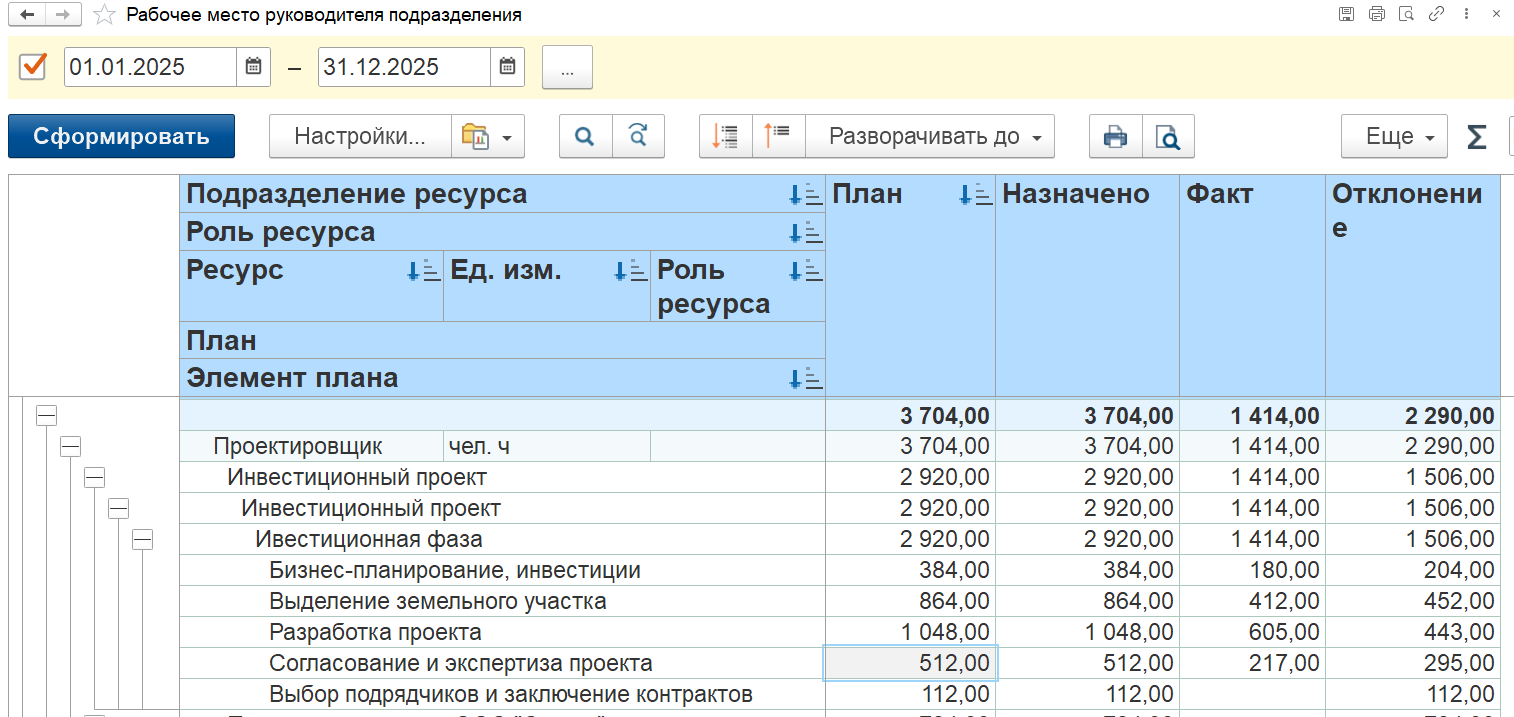Screen dimensions: 1514x717
Task: Click the sigma sum icon
Action: point(1476,136)
